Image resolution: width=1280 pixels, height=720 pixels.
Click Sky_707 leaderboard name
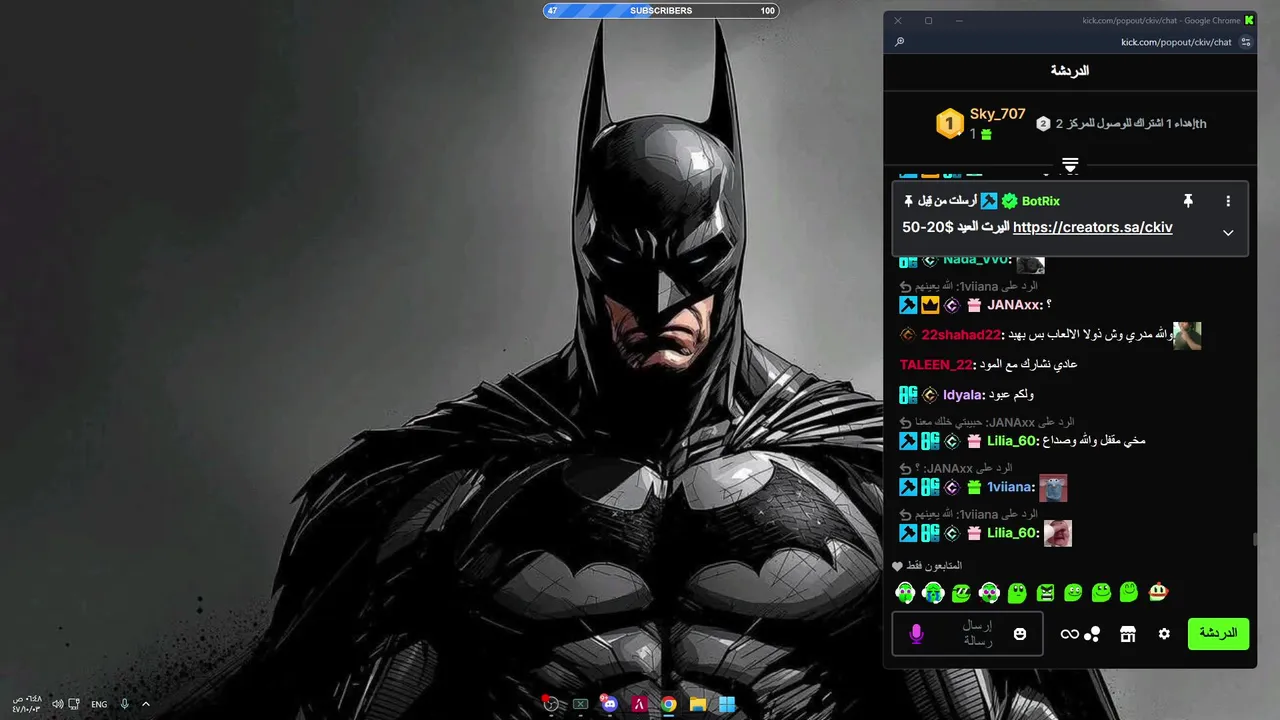coord(997,114)
